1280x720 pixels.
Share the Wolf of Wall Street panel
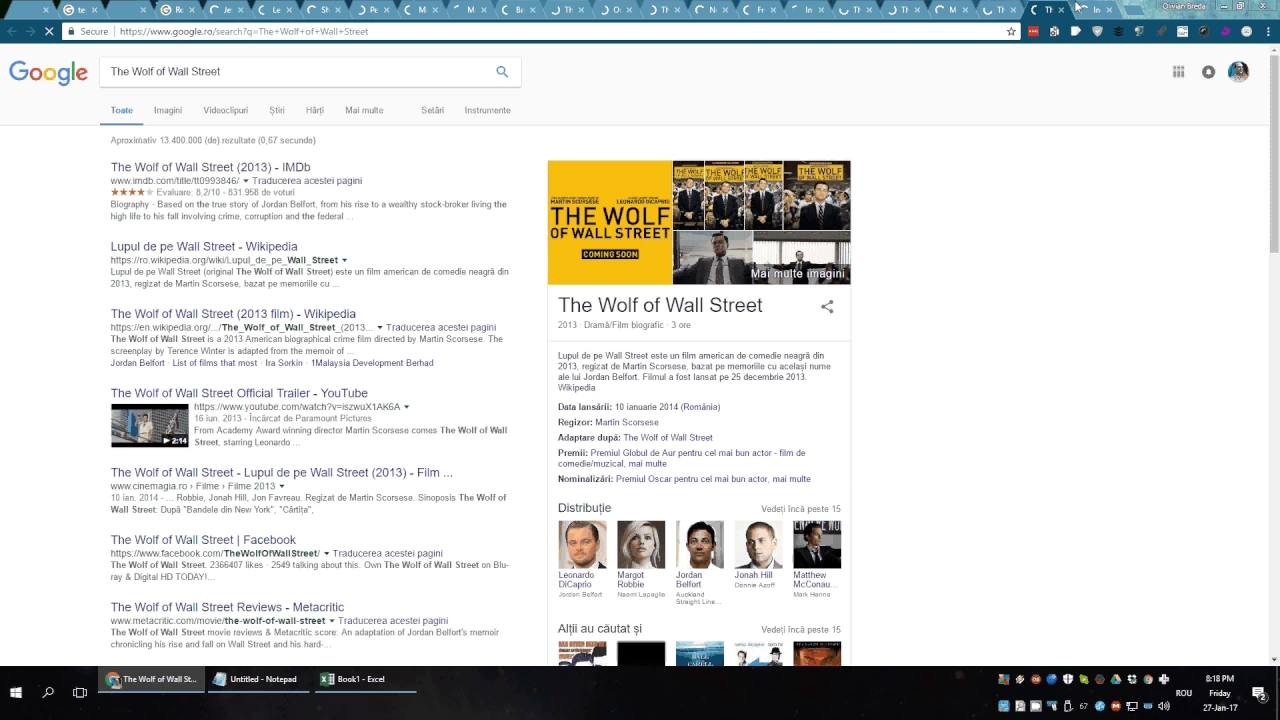tap(827, 307)
